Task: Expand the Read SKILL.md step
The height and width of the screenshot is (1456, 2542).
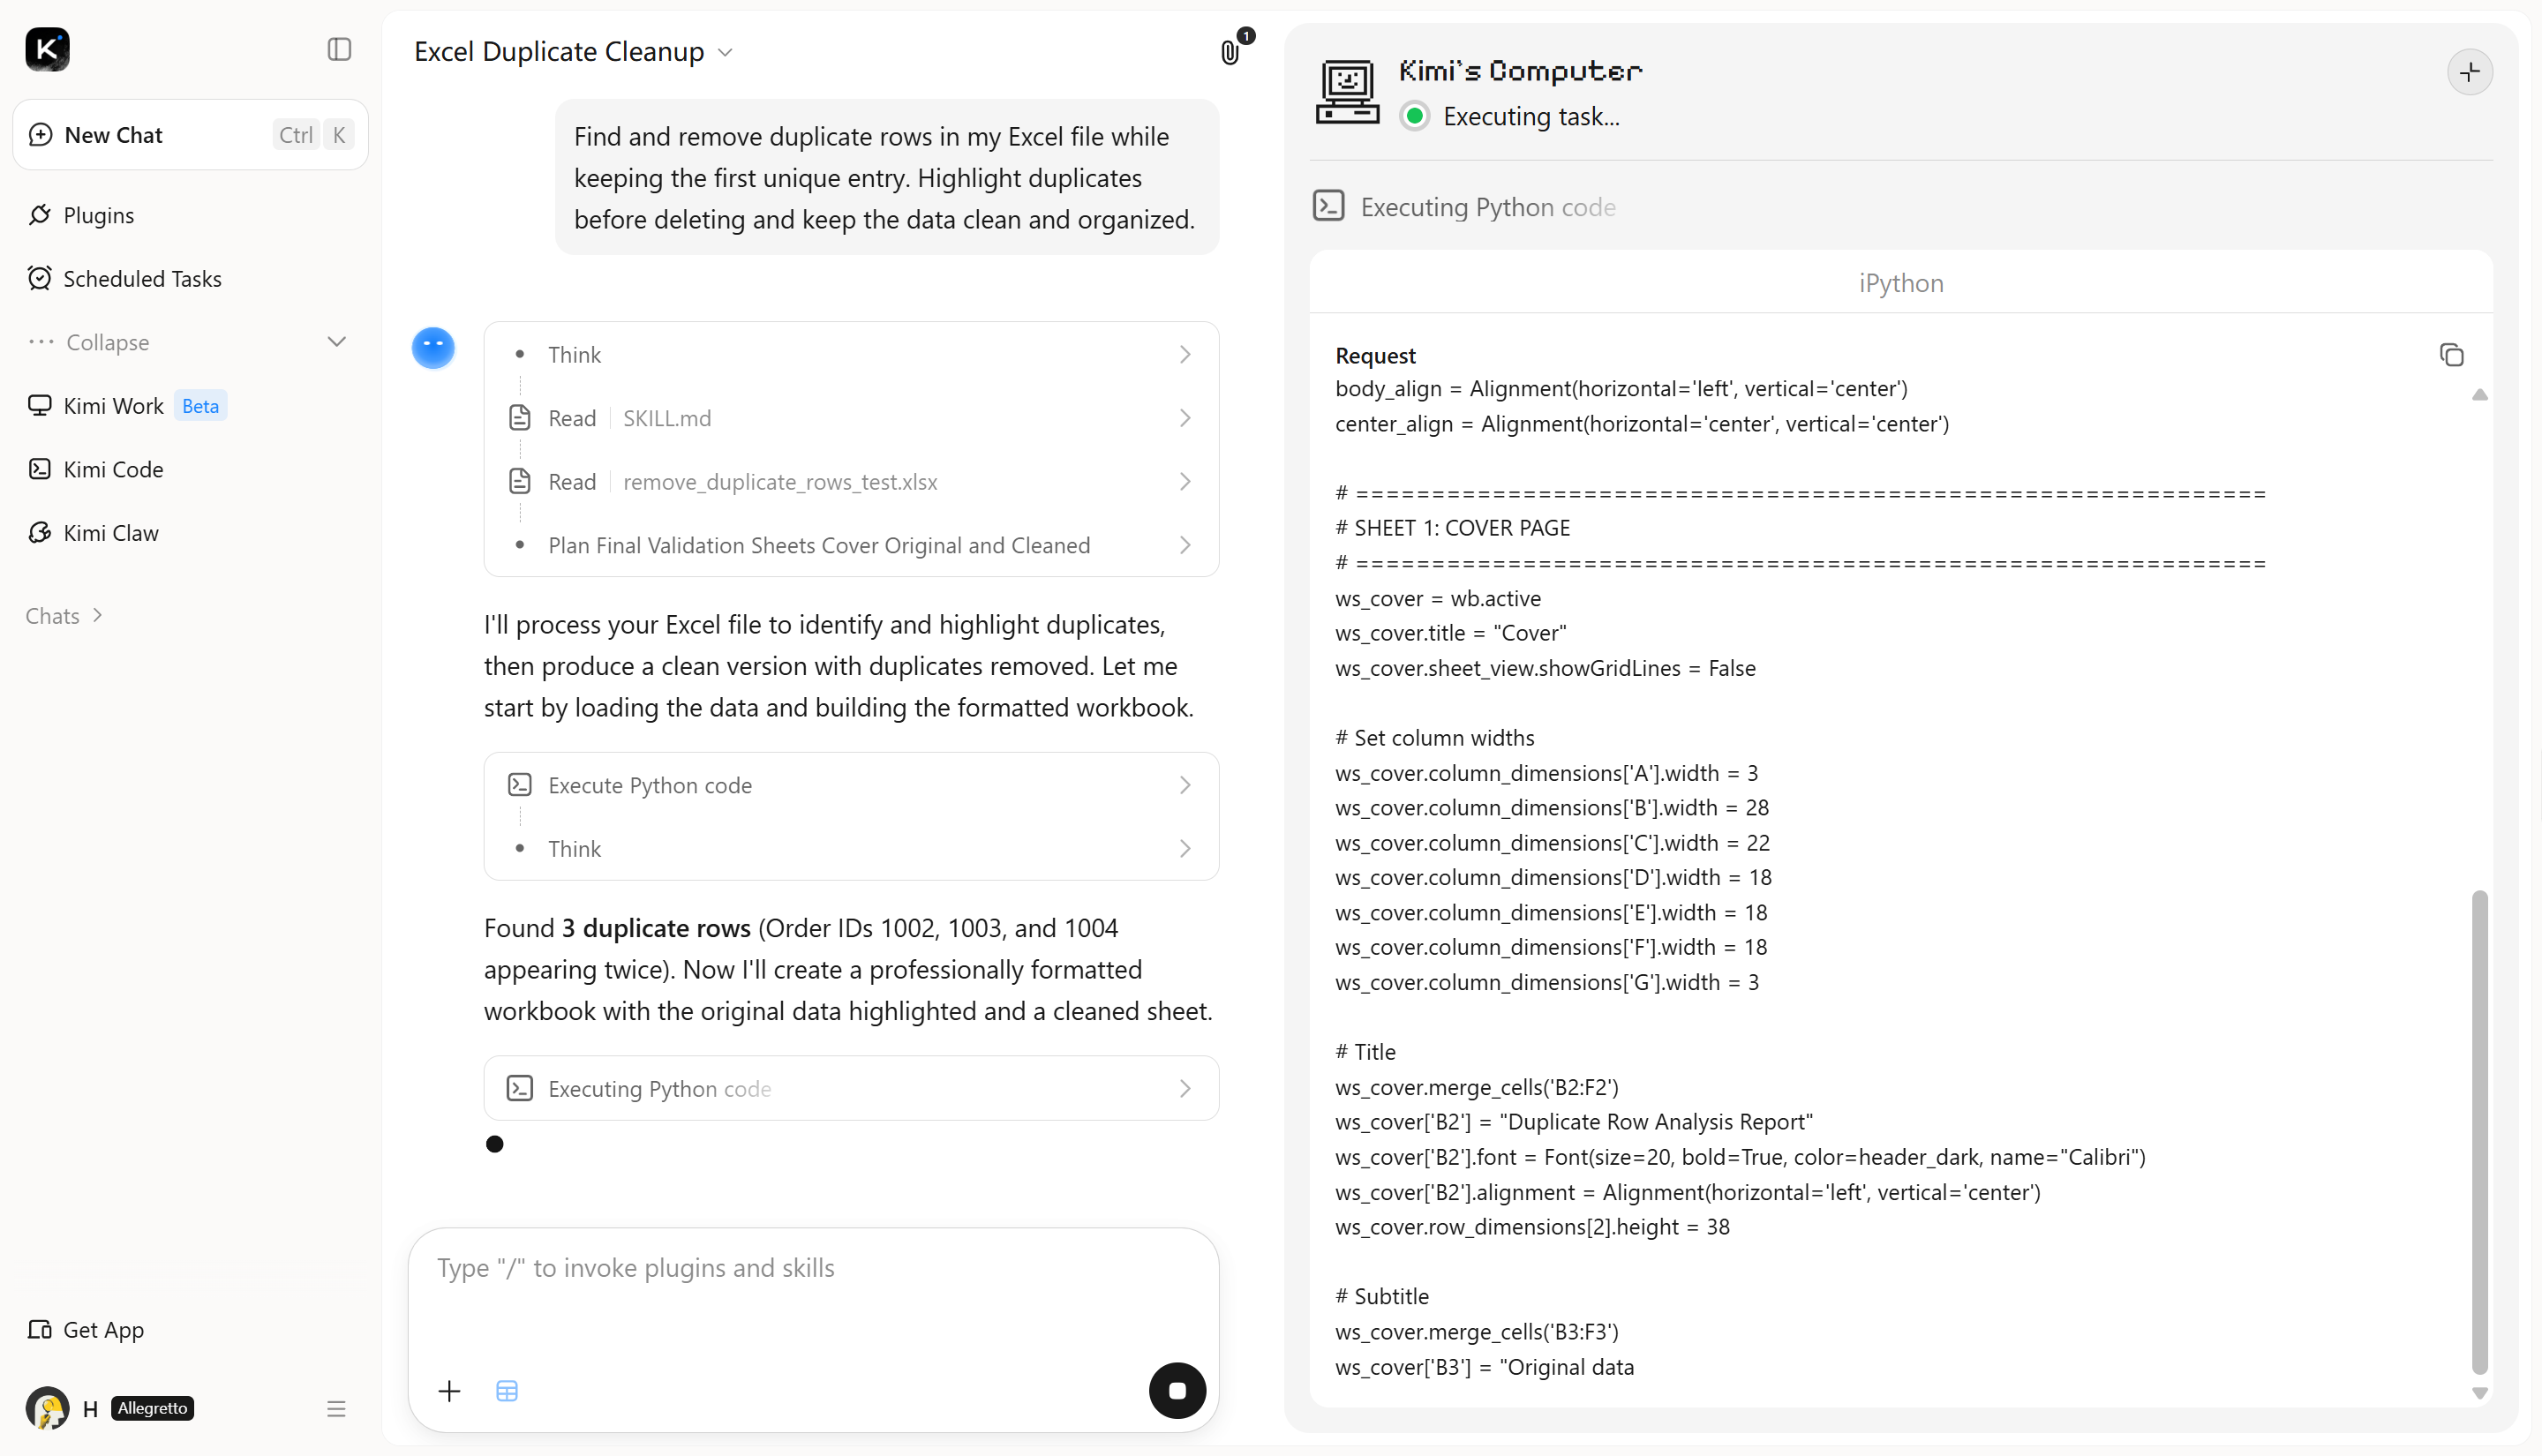Action: point(851,418)
